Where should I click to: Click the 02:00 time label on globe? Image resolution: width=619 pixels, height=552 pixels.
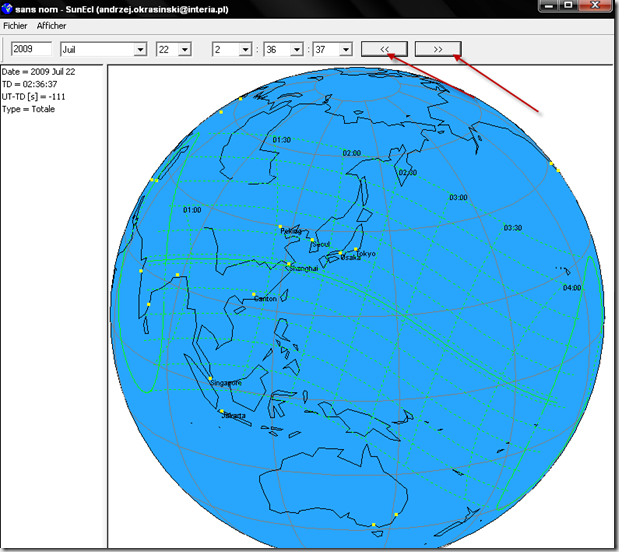[x=352, y=153]
